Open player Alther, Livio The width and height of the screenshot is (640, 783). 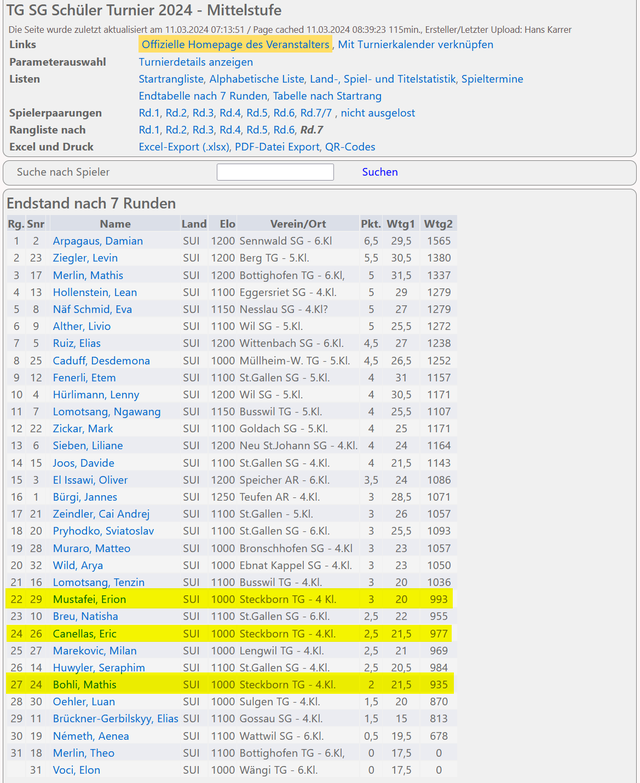pyautogui.click(x=82, y=326)
